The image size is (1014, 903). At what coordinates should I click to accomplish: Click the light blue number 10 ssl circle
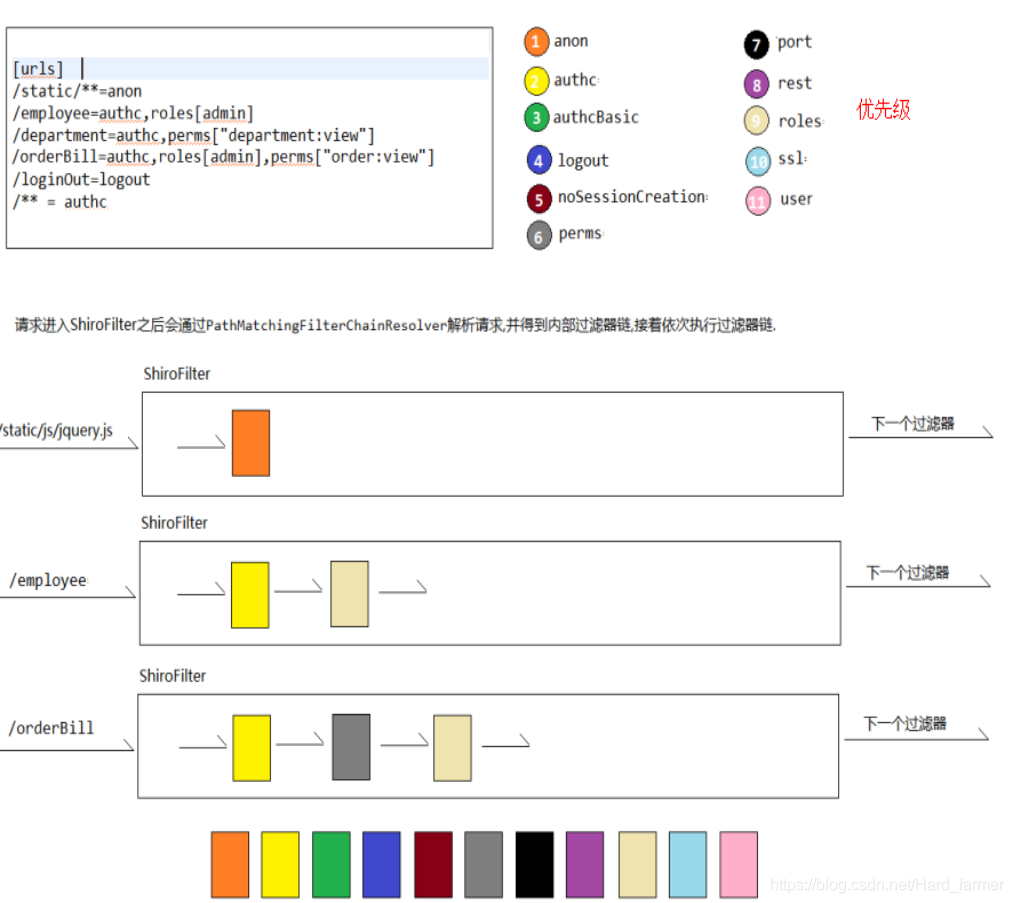(758, 162)
